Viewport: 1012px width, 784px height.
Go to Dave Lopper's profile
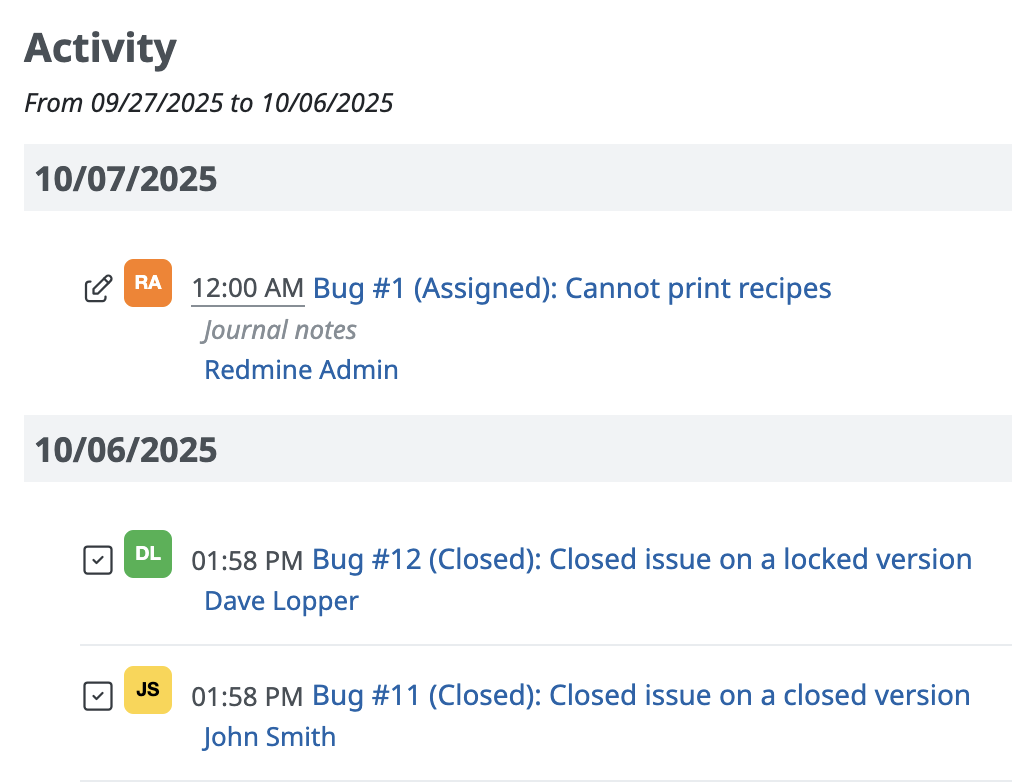[x=281, y=601]
